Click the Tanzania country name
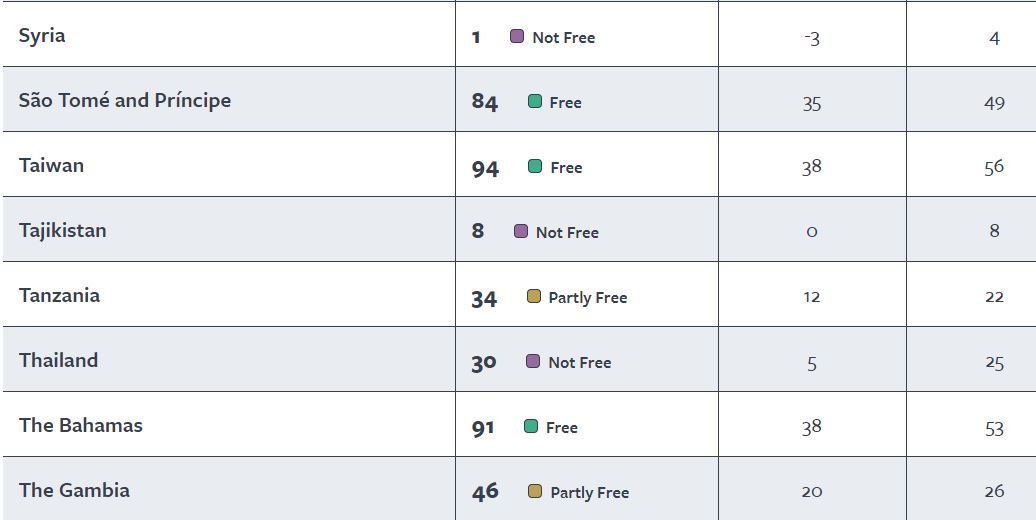This screenshot has width=1036, height=520. (59, 296)
